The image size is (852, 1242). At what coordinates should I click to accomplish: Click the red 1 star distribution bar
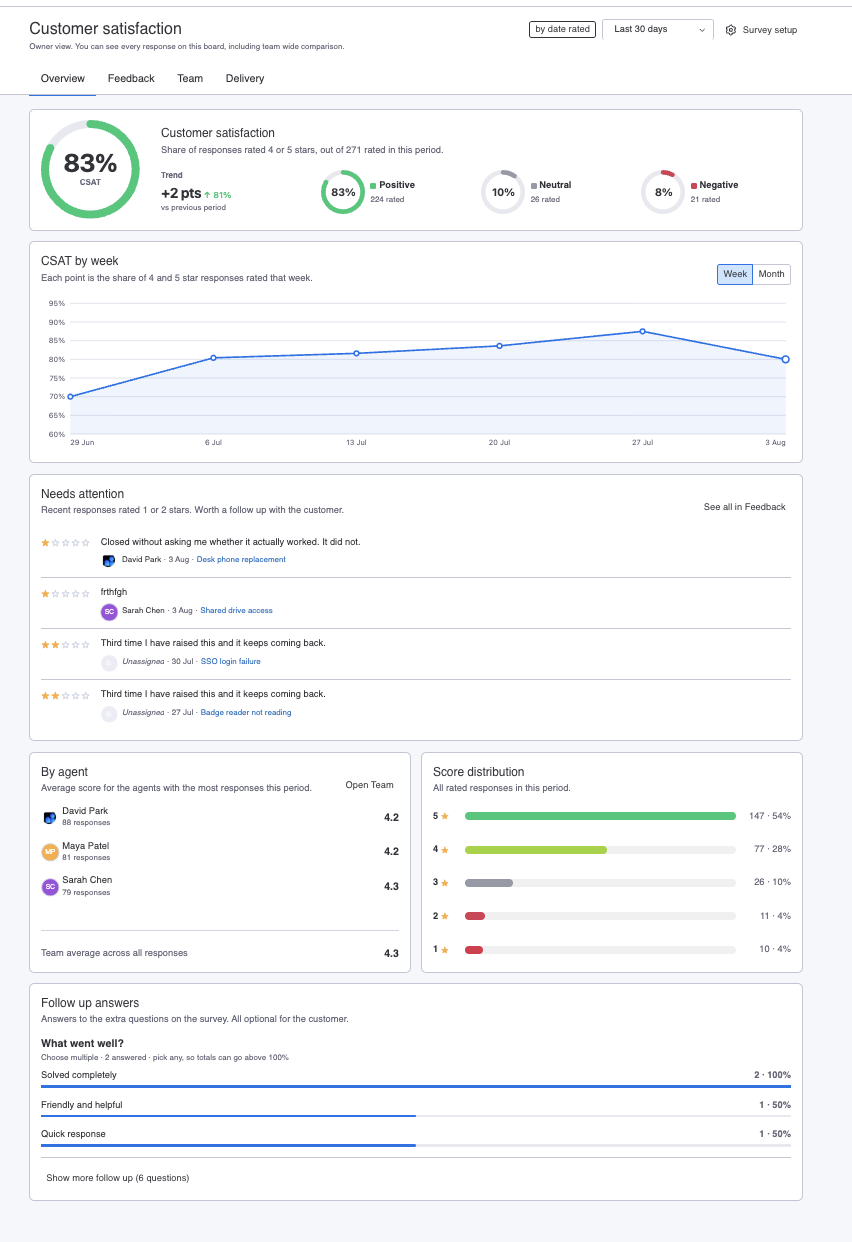click(474, 950)
